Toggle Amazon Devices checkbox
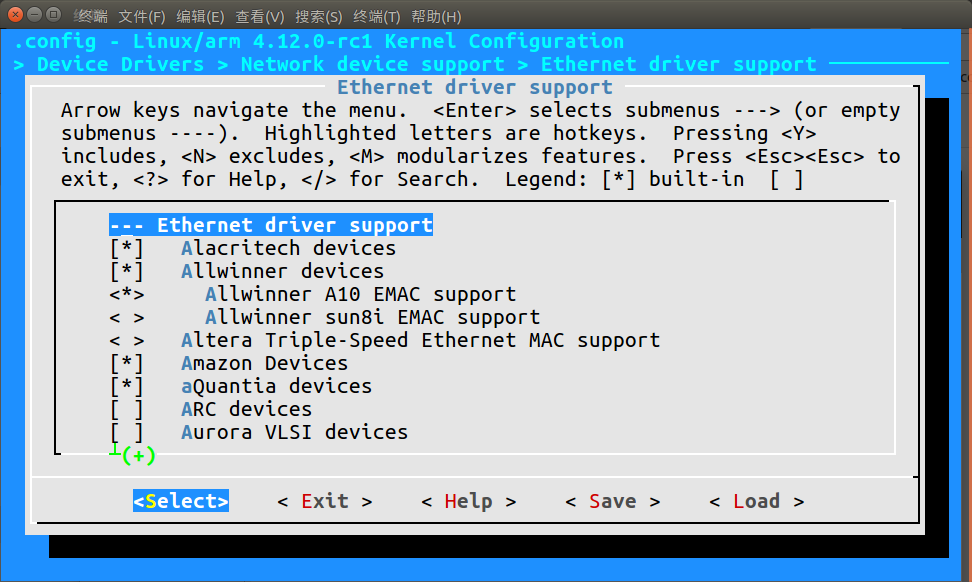The width and height of the screenshot is (972, 582). [x=126, y=363]
